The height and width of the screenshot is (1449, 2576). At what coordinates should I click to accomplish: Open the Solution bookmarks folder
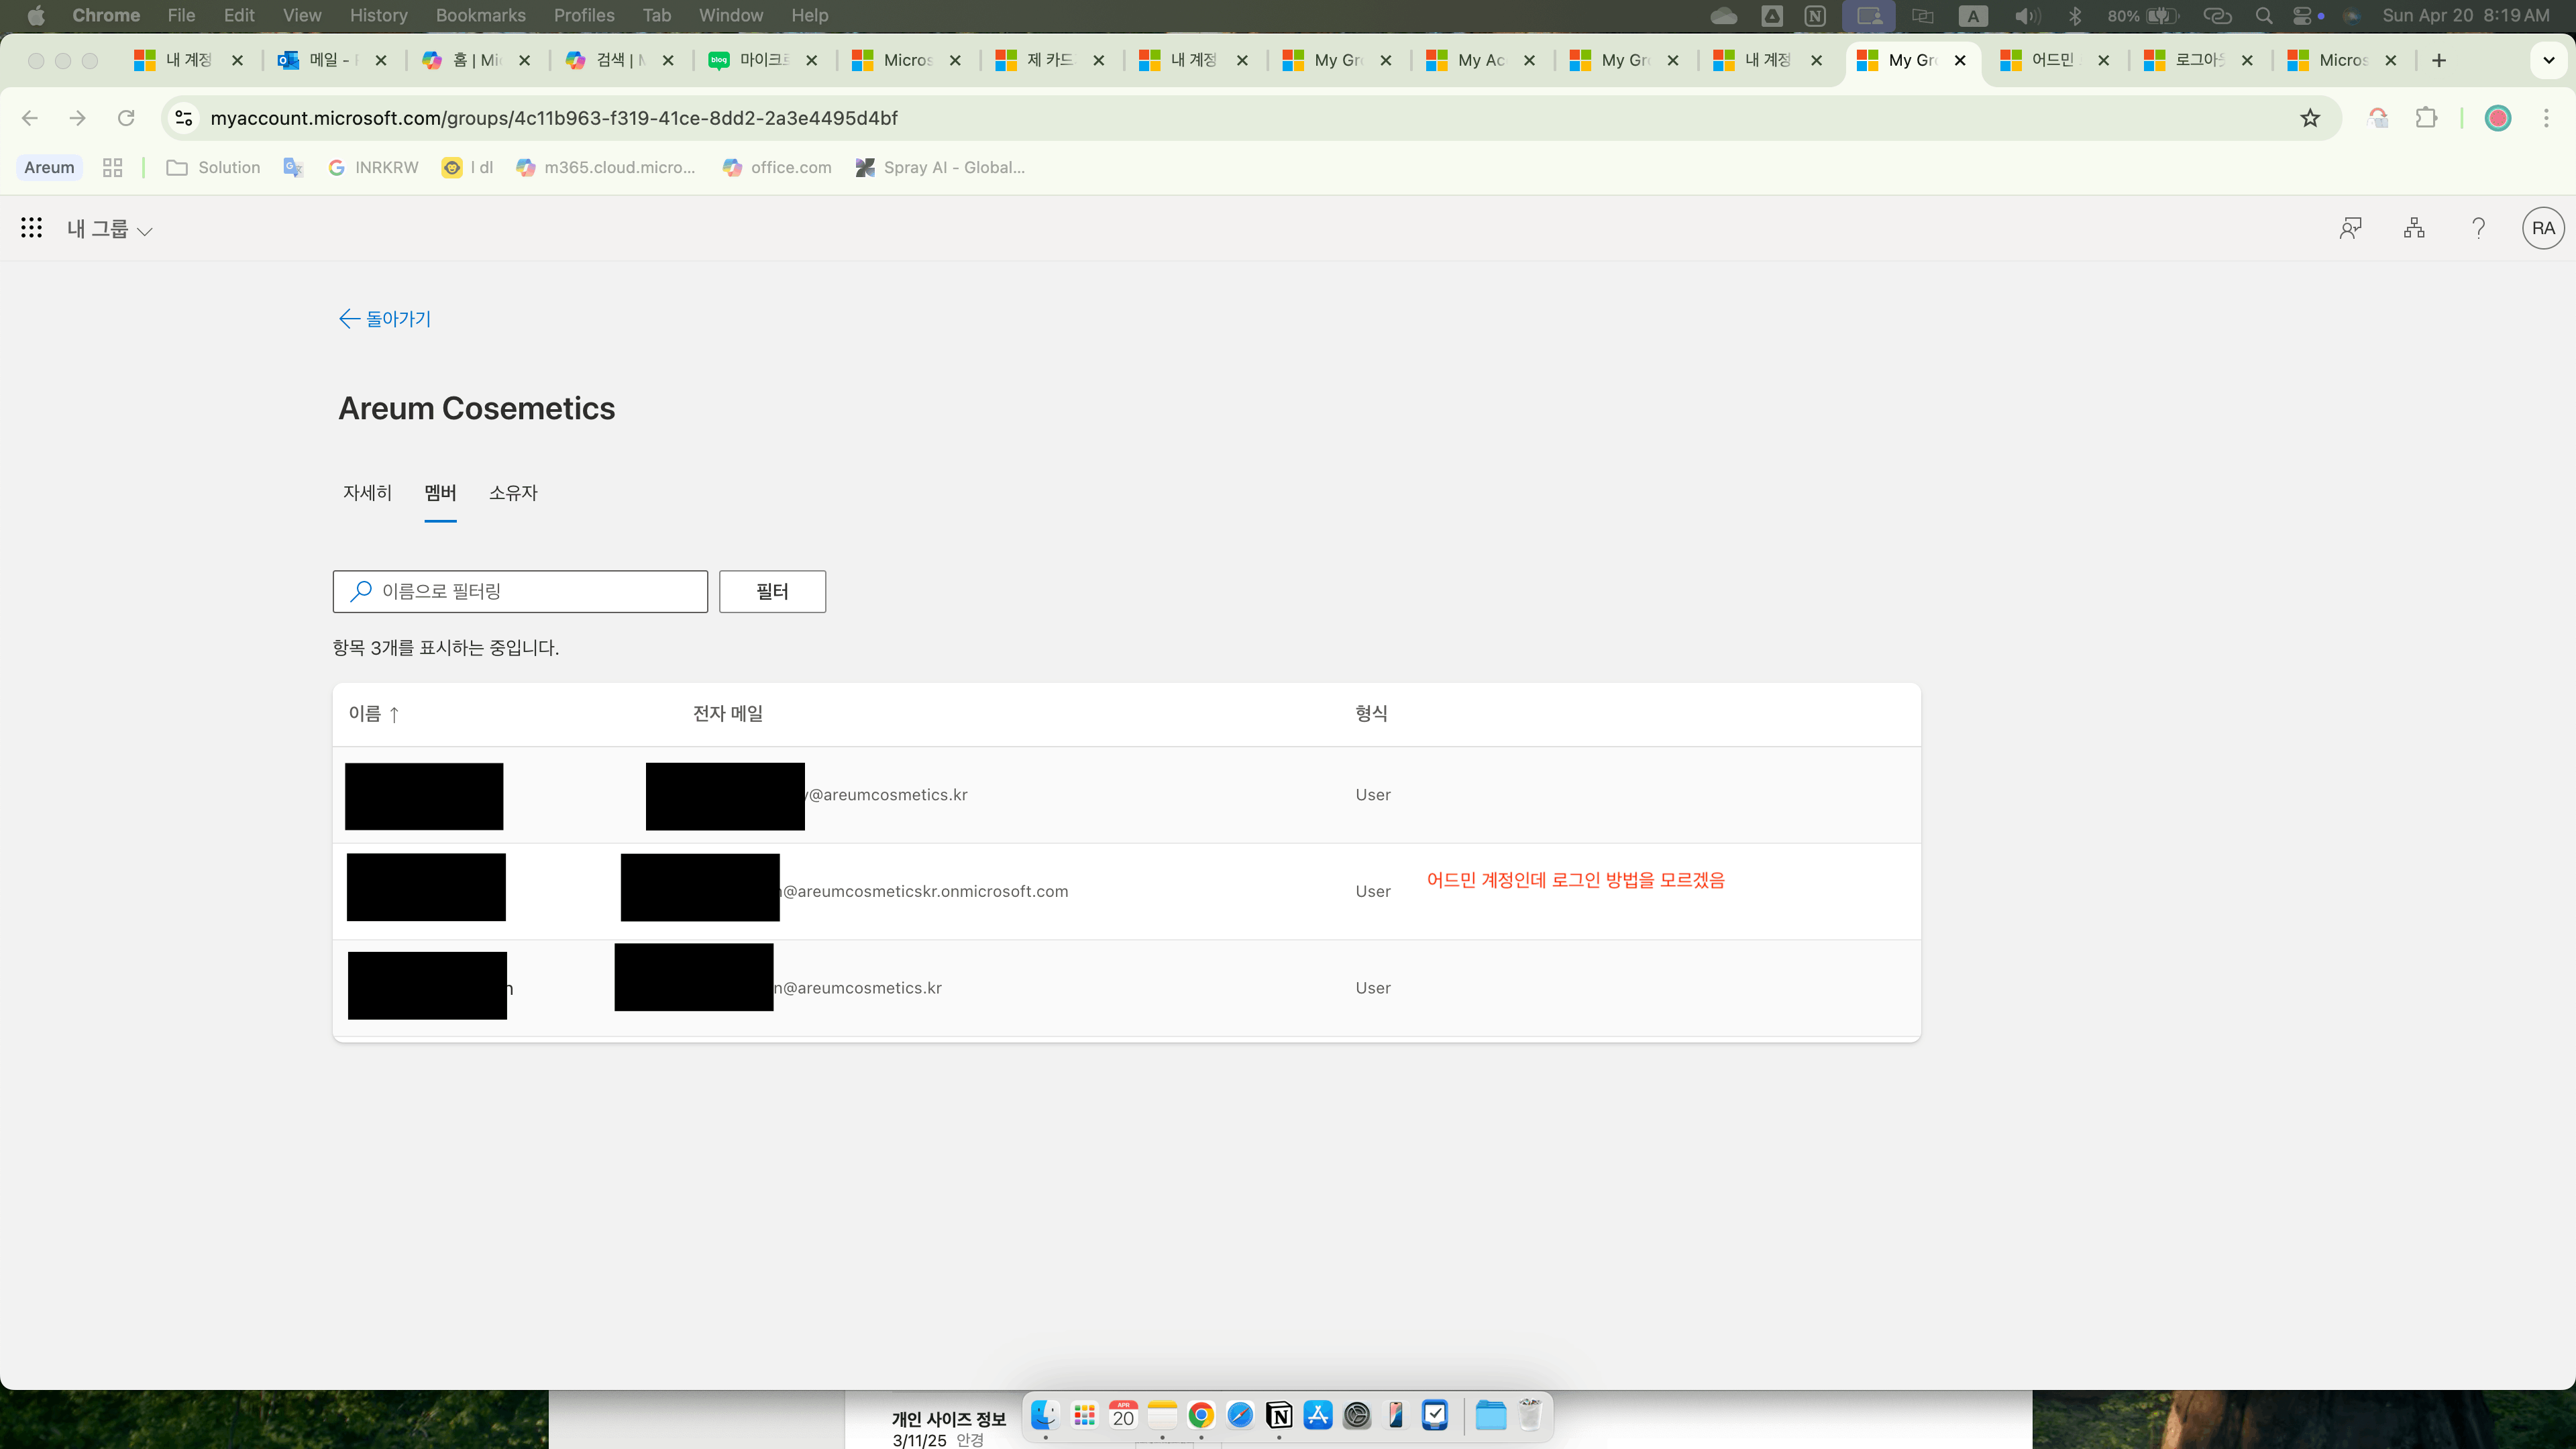tap(213, 168)
